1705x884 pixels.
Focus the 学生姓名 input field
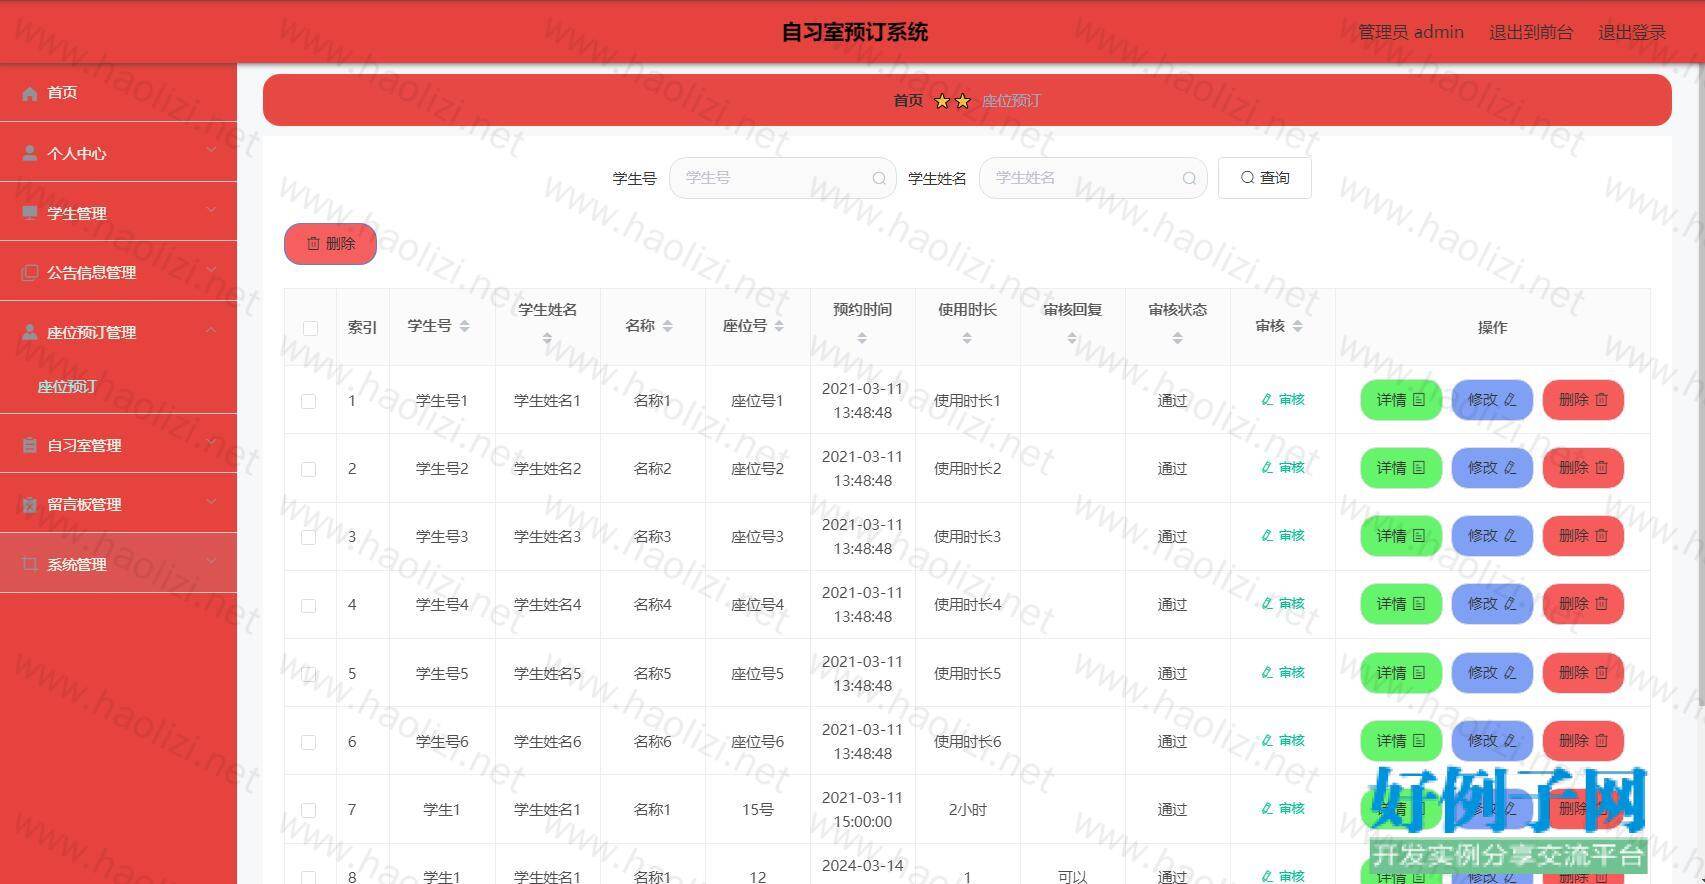(x=1082, y=178)
